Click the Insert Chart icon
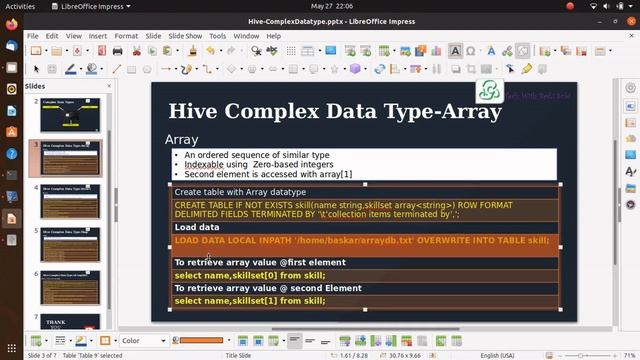640x360 pixels. coord(436,51)
